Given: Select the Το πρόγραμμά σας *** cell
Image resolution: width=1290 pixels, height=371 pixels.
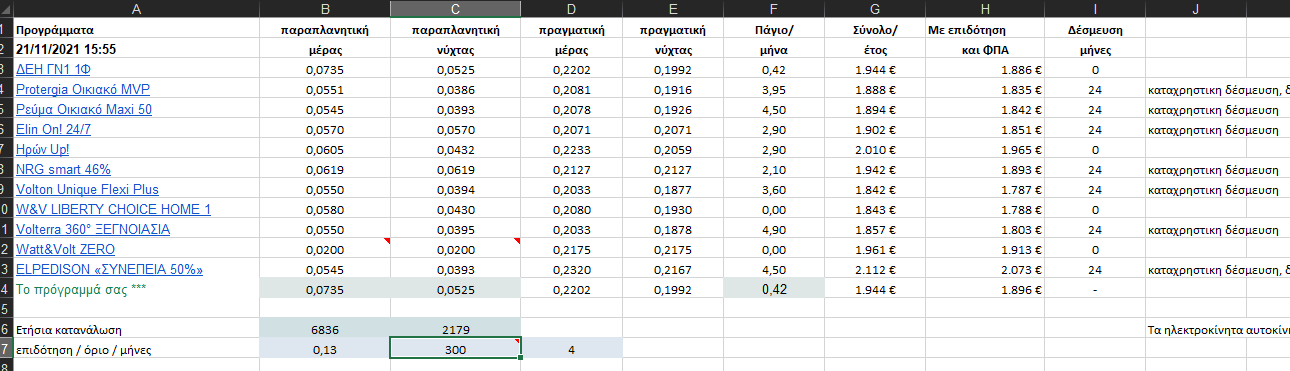Looking at the screenshot, I should (x=135, y=289).
